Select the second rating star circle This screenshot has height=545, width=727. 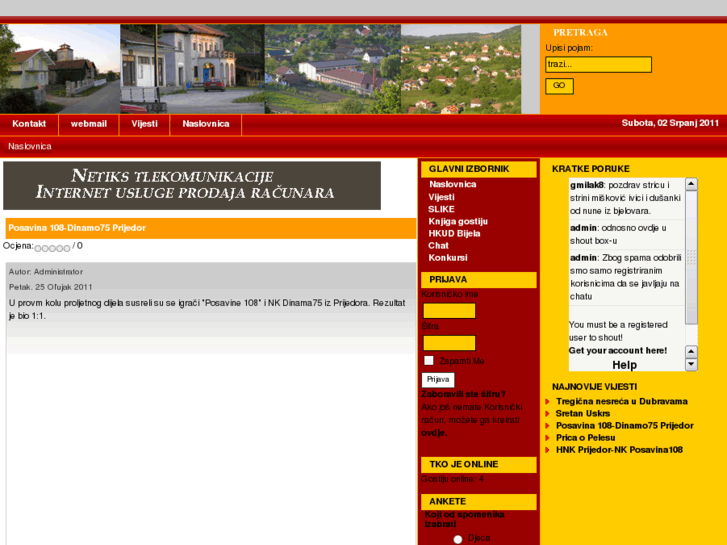pyautogui.click(x=45, y=249)
